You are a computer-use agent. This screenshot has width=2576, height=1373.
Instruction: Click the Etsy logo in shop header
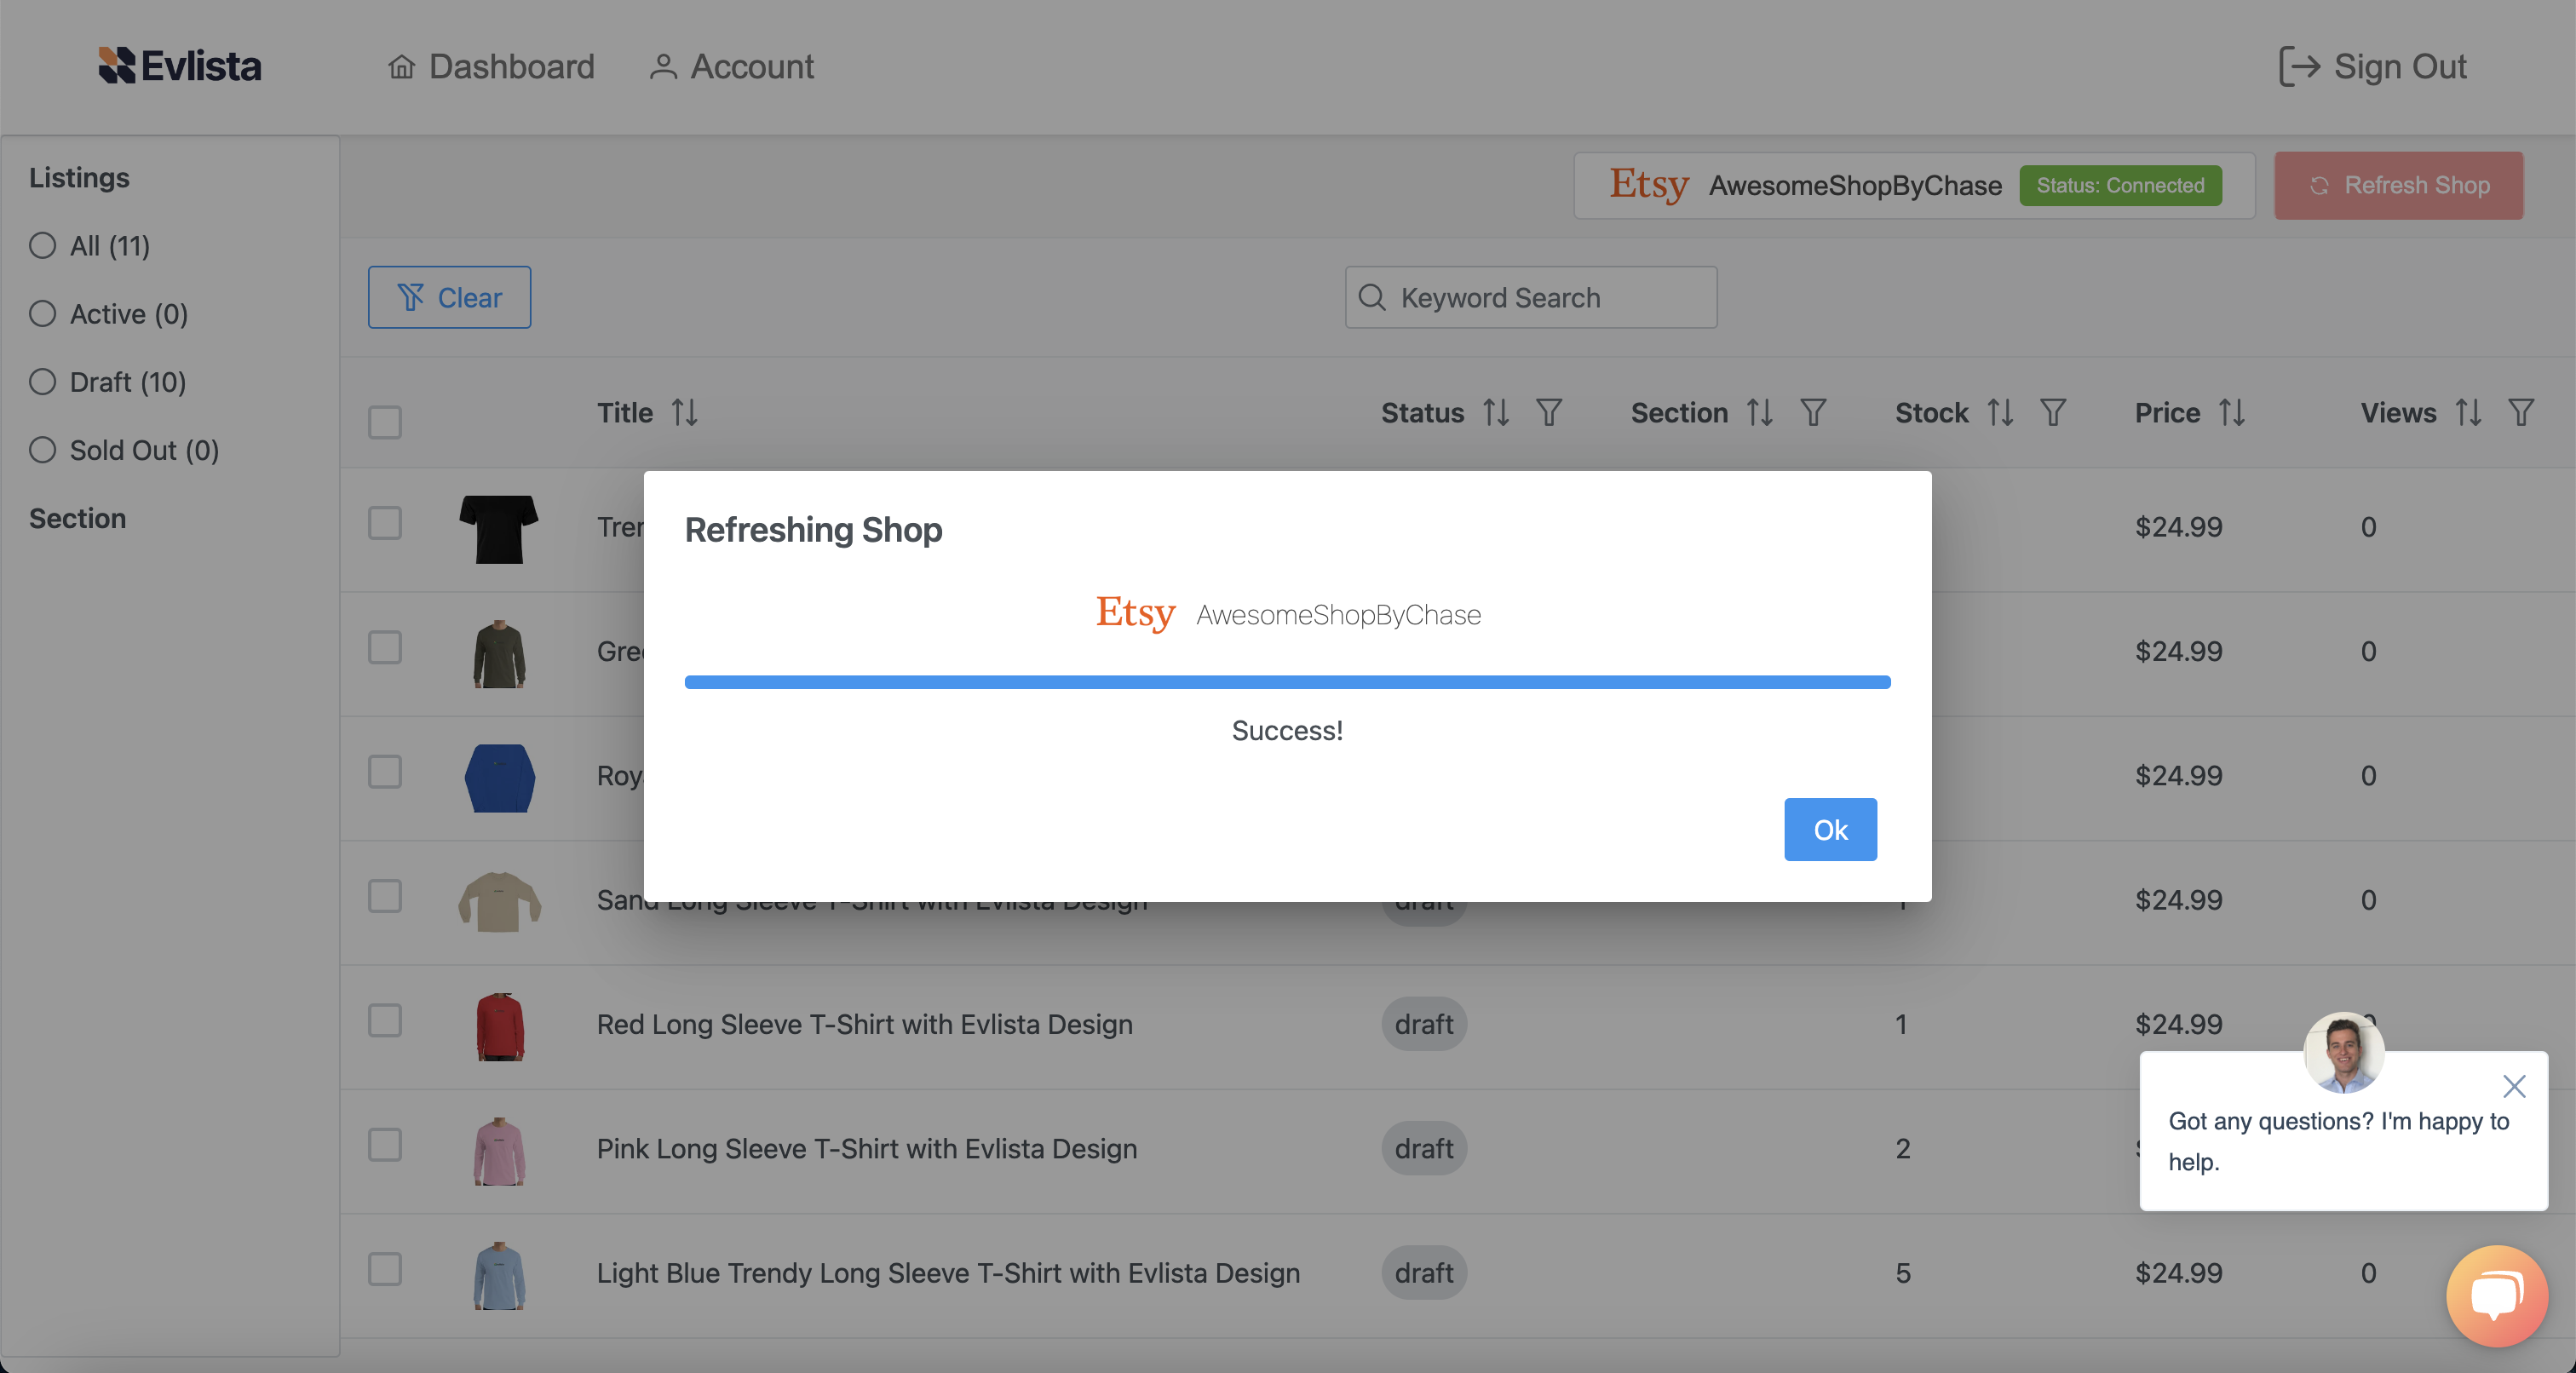pyautogui.click(x=1649, y=185)
